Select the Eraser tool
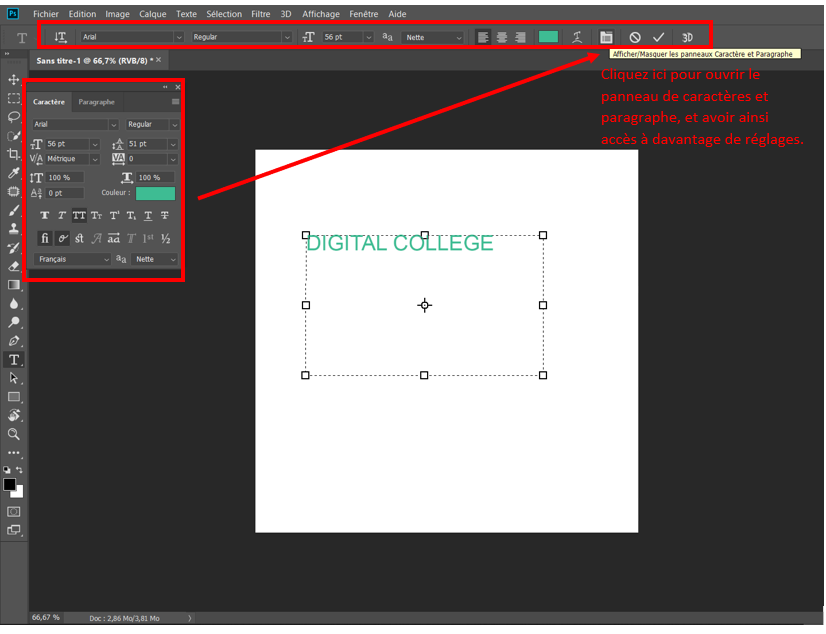The width and height of the screenshot is (826, 634). click(x=14, y=266)
